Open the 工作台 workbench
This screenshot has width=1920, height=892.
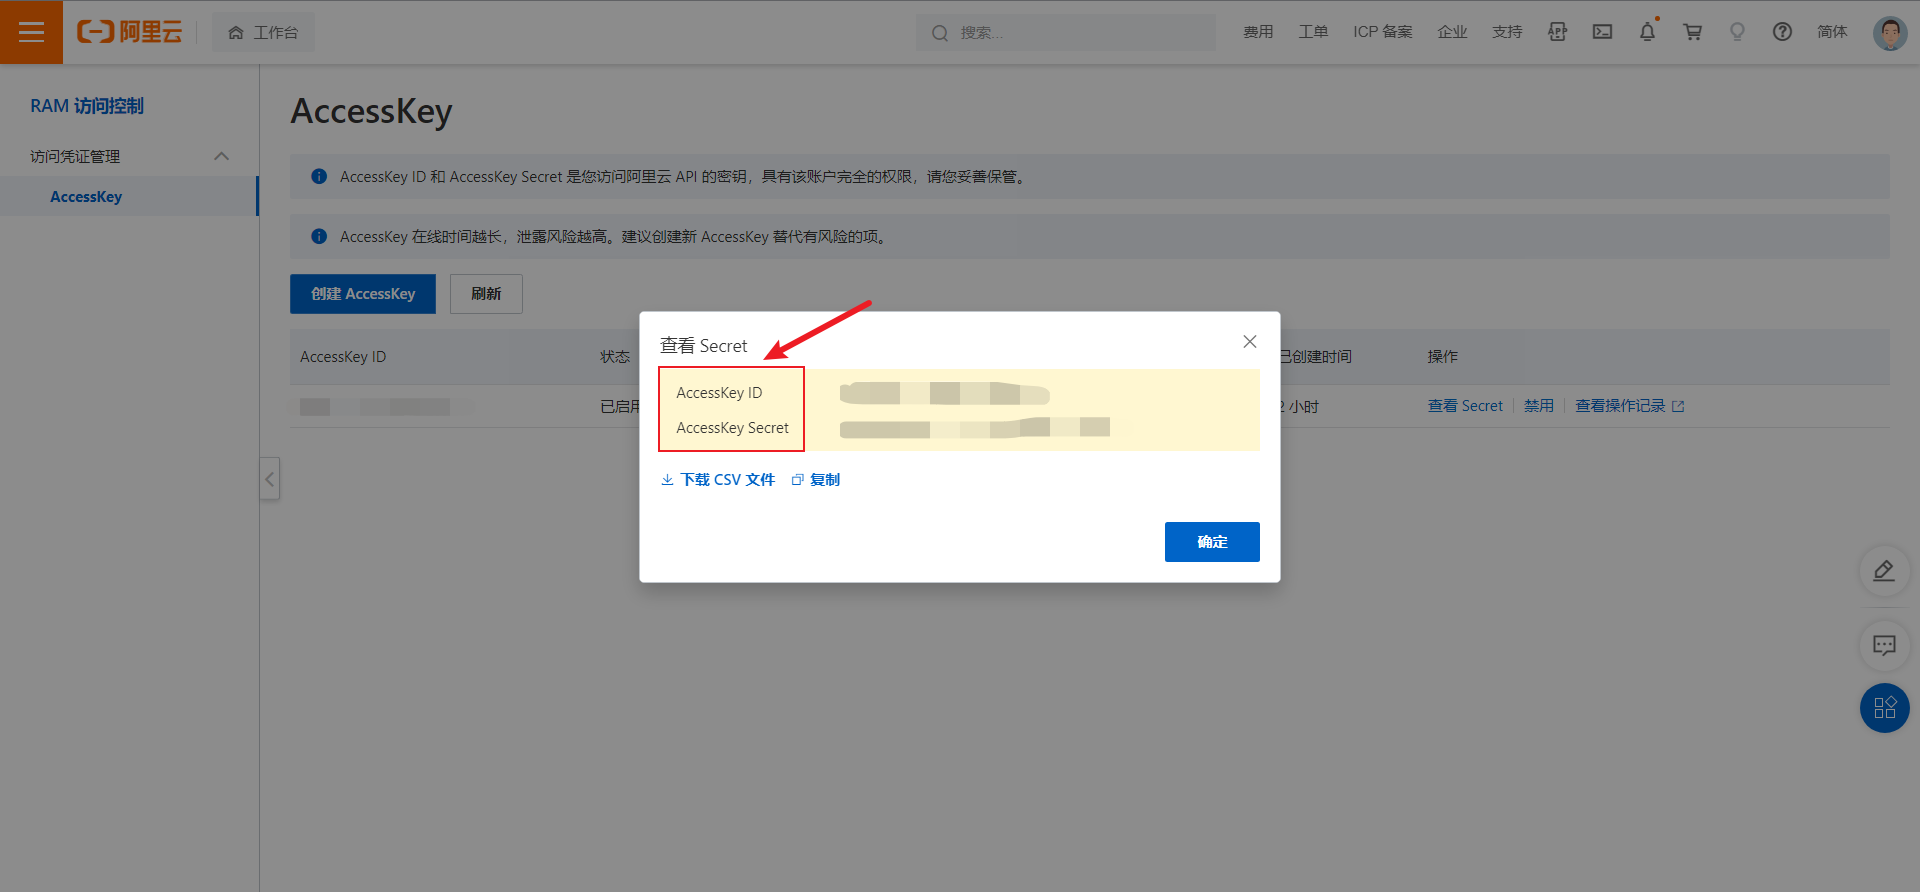tap(263, 32)
